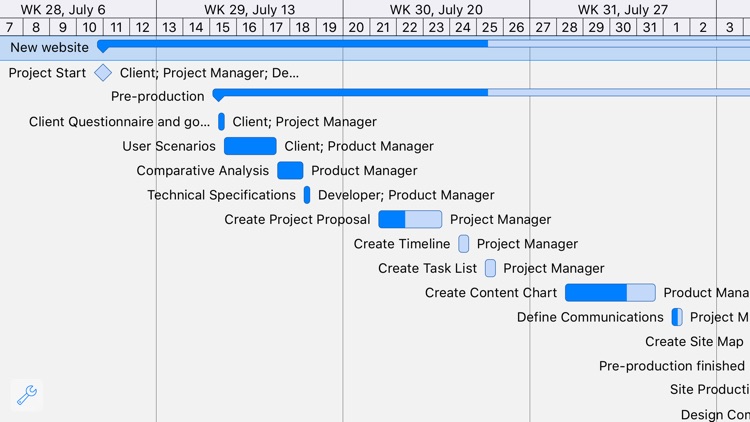Click the 'WK 29, July 13' header

click(249, 10)
